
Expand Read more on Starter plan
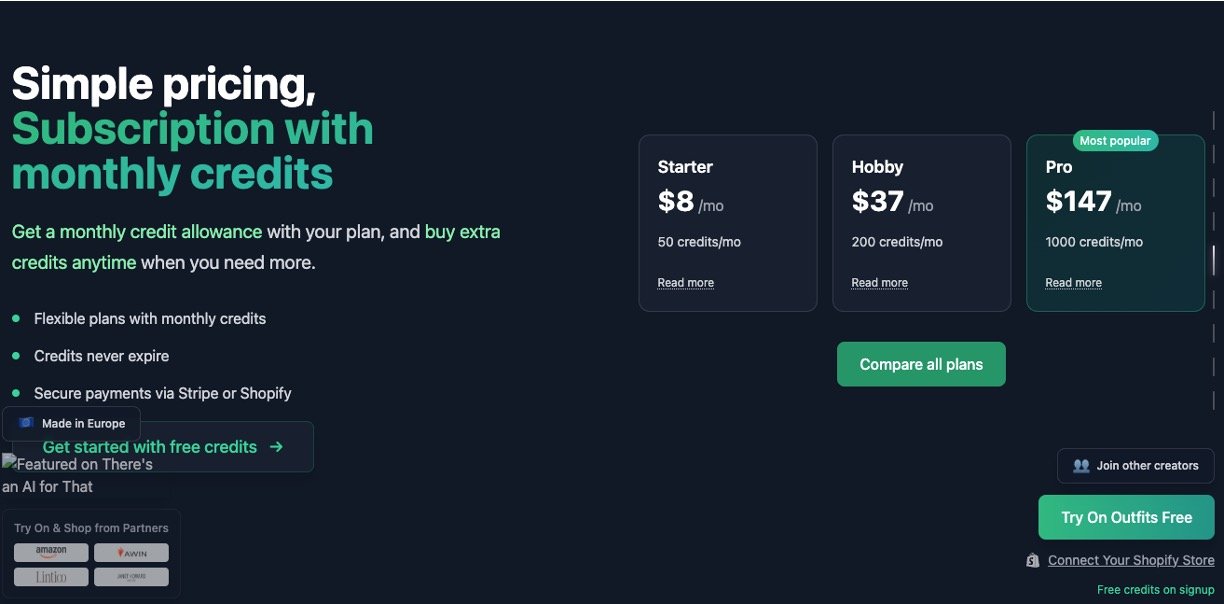(685, 283)
